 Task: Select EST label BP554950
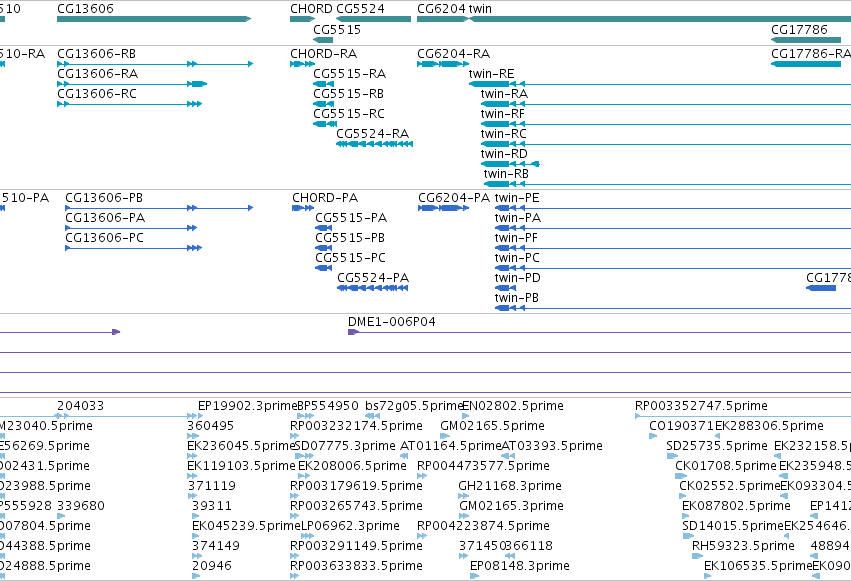click(x=328, y=406)
